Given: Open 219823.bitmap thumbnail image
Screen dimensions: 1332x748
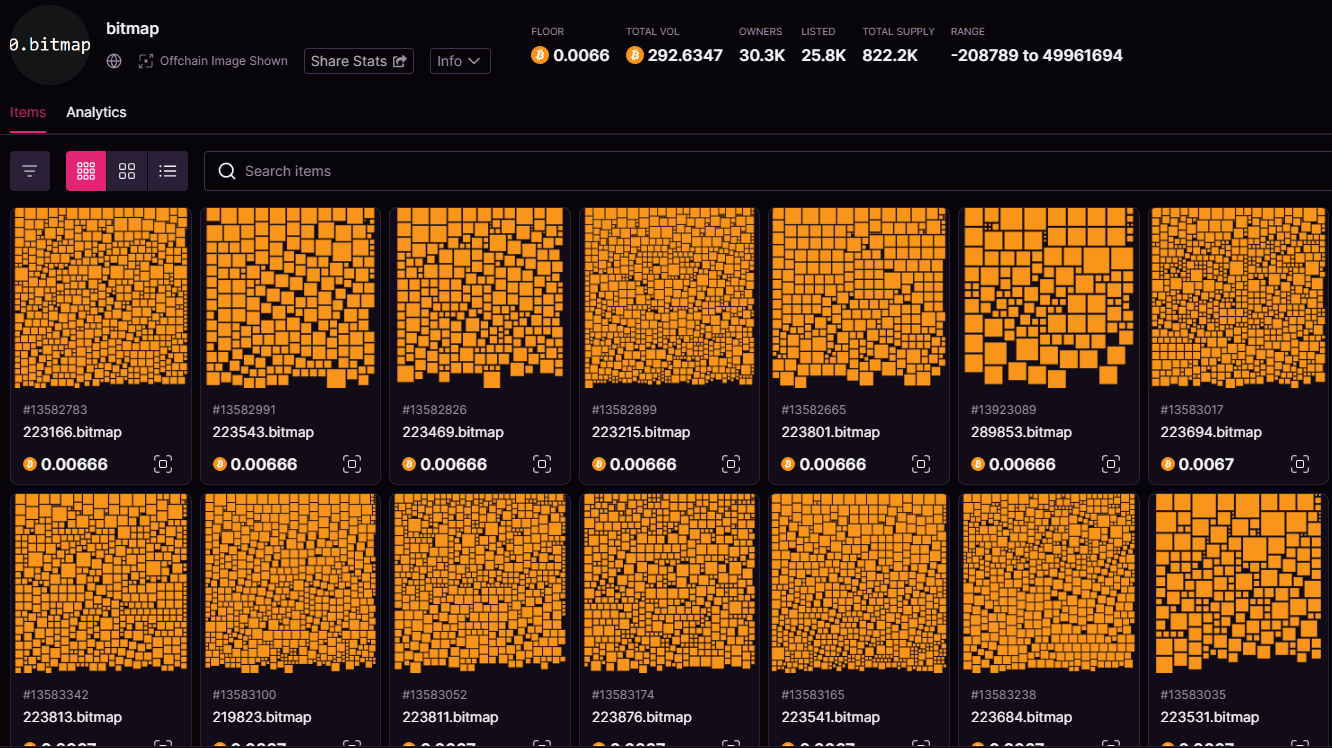Looking at the screenshot, I should 291,583.
